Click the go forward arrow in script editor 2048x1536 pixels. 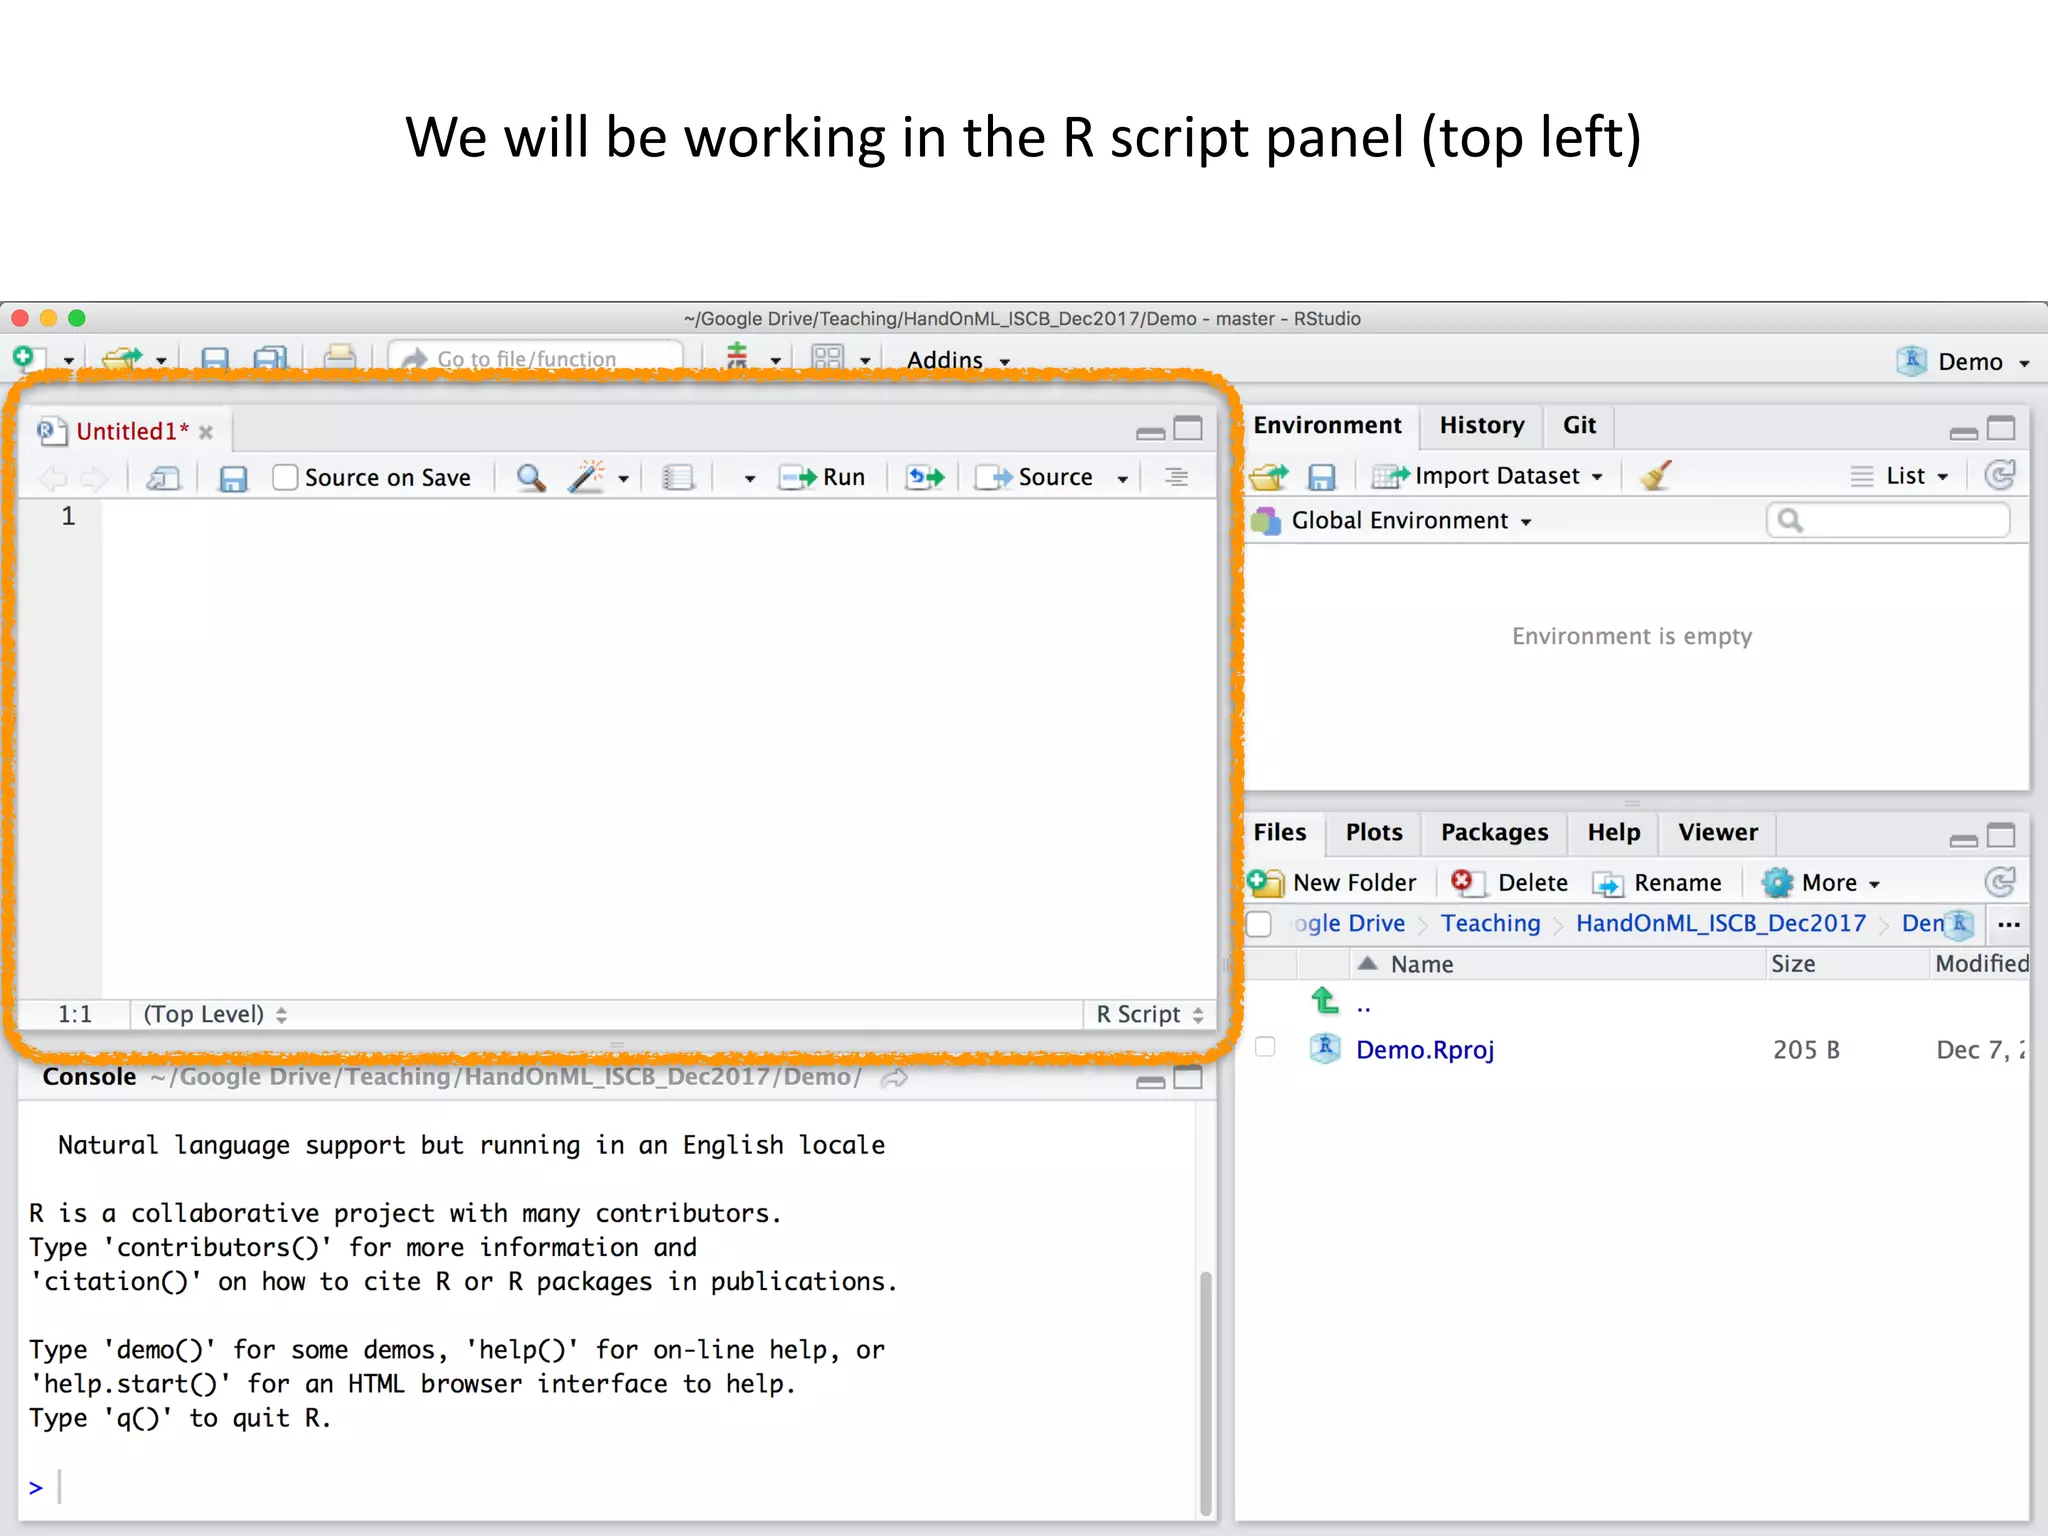click(94, 479)
